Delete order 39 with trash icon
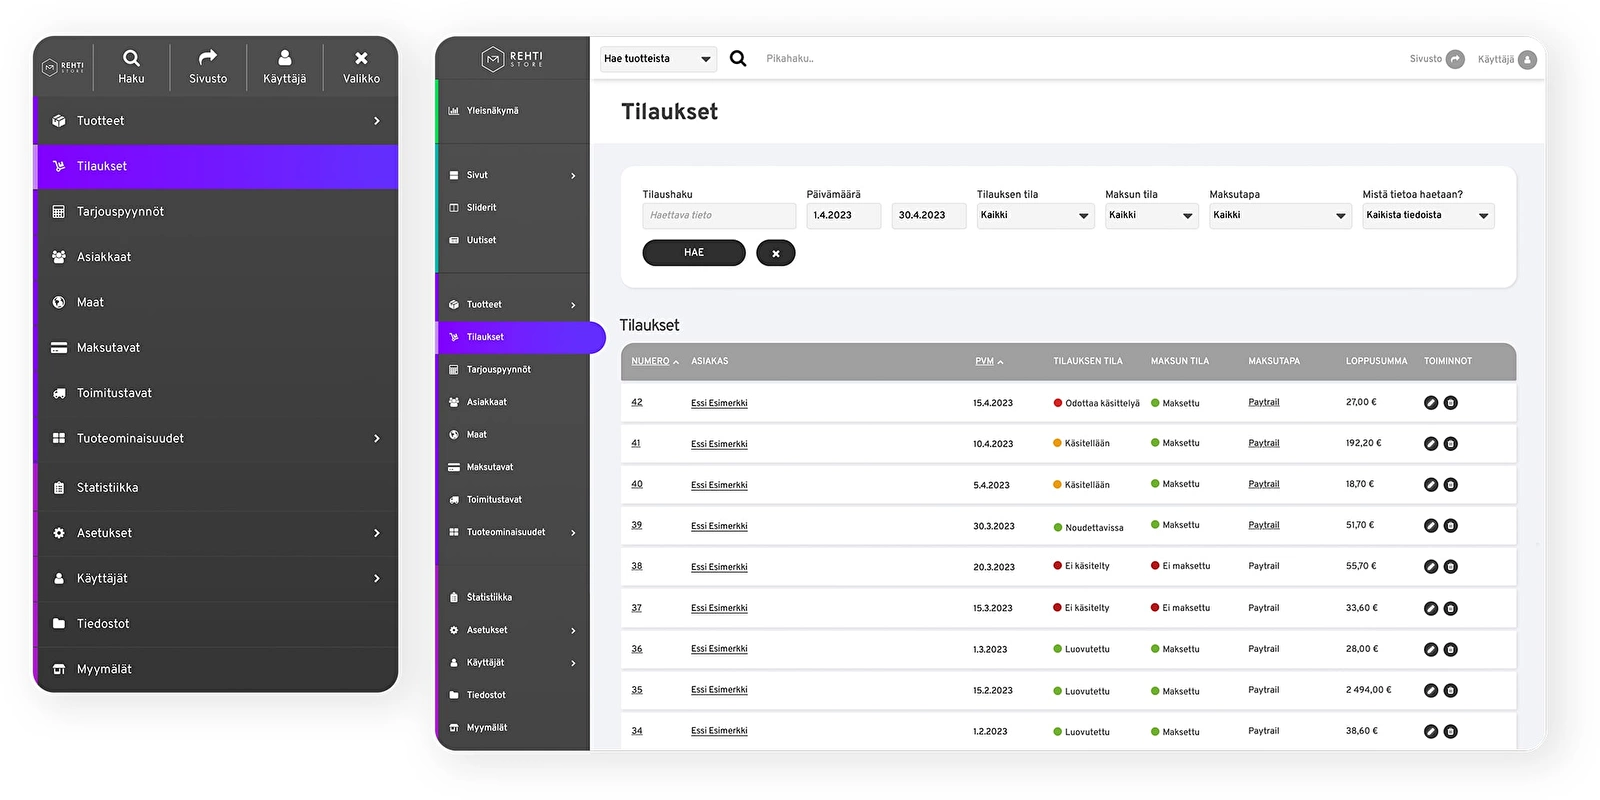Screen dimensions: 1600x800 (x=1451, y=526)
